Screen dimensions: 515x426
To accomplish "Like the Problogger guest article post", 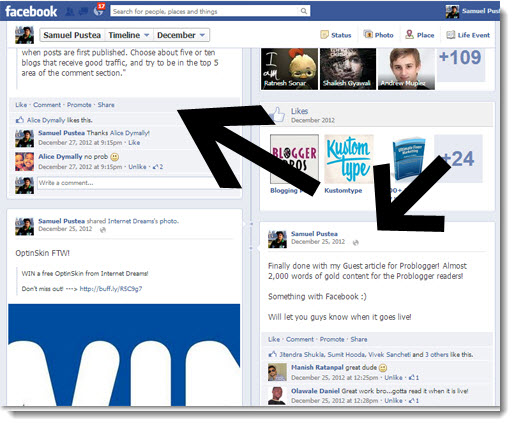I will 274,339.
